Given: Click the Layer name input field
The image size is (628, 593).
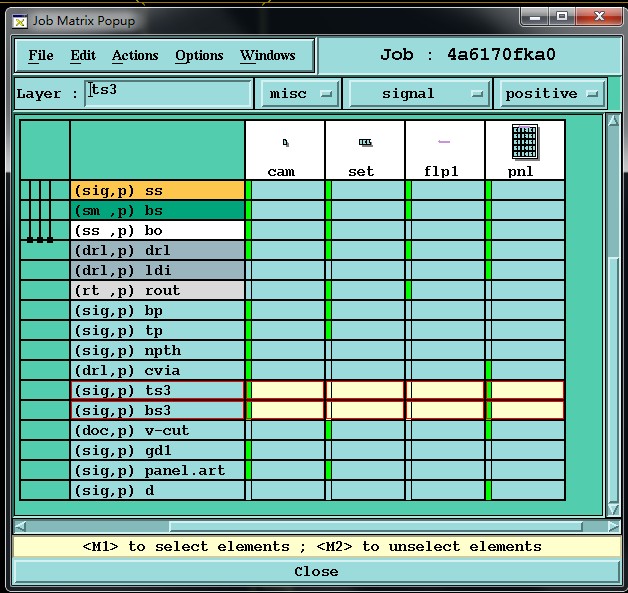Looking at the screenshot, I should pos(168,93).
